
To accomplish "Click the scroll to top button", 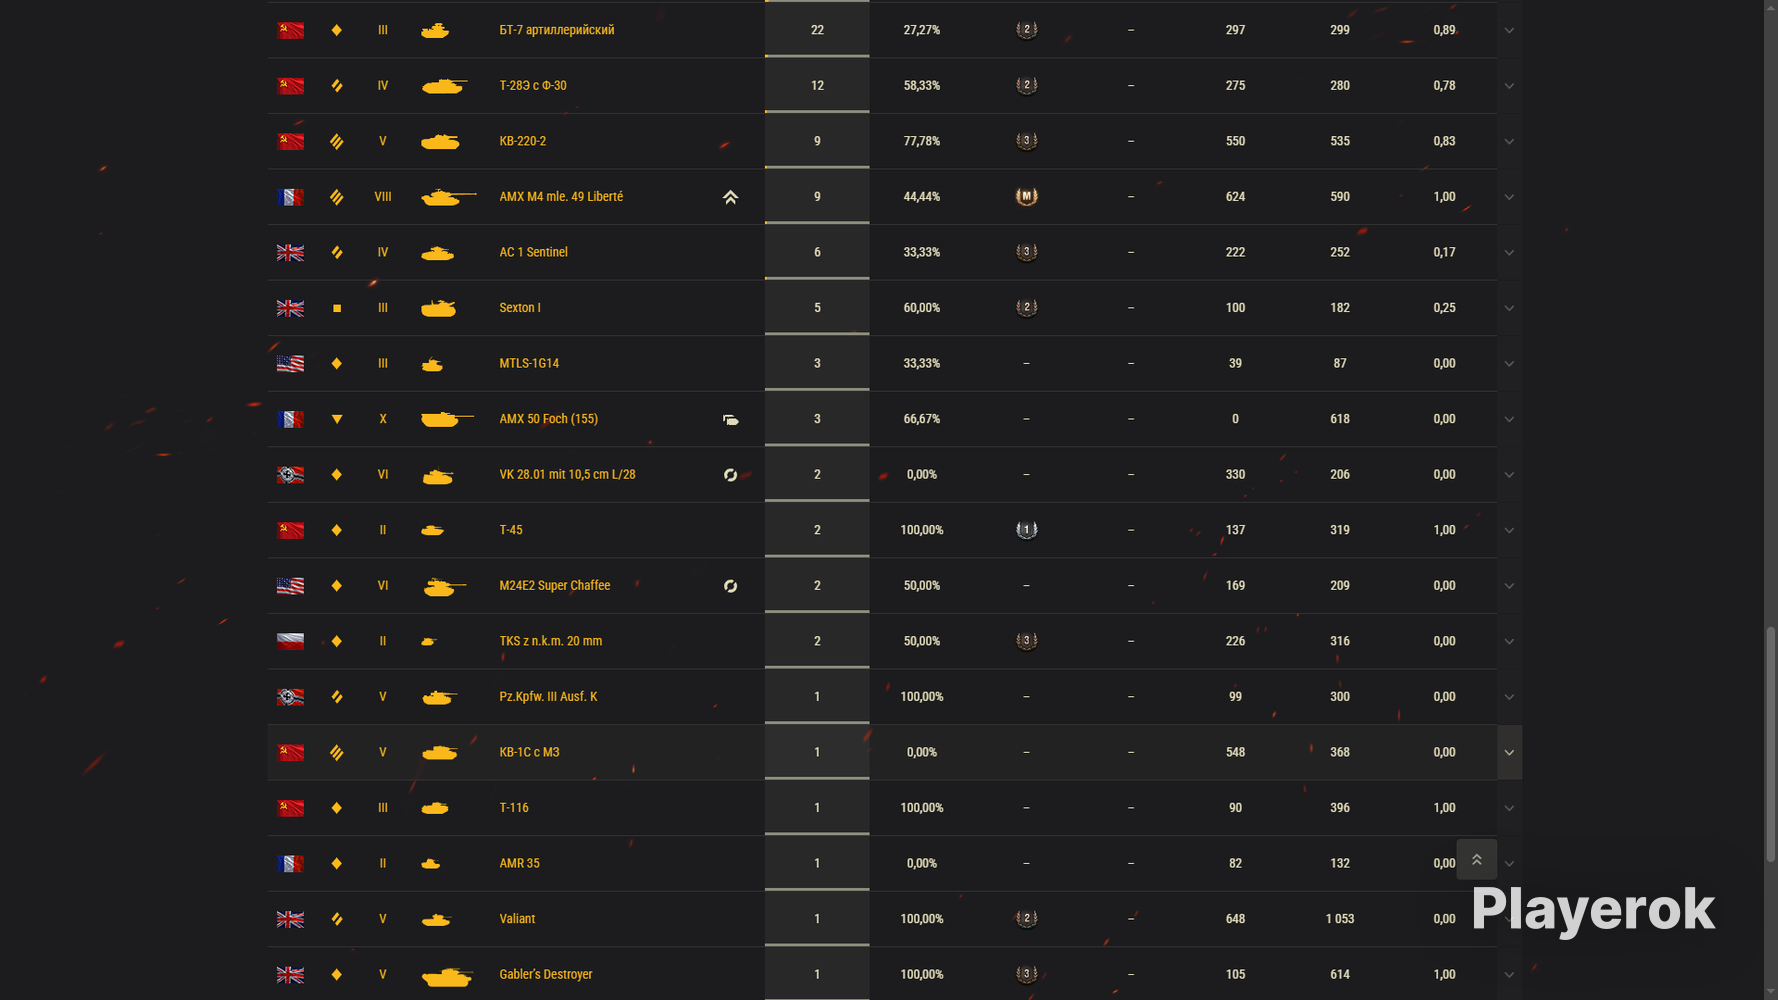I will point(1476,859).
